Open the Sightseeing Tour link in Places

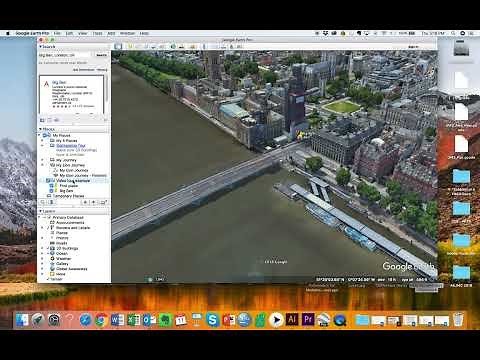(71, 146)
